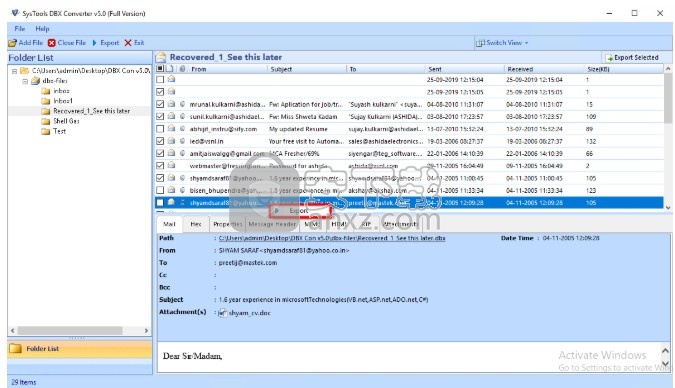Click the email list scroll-down arrow
This screenshot has height=388, width=675.
coord(668,207)
